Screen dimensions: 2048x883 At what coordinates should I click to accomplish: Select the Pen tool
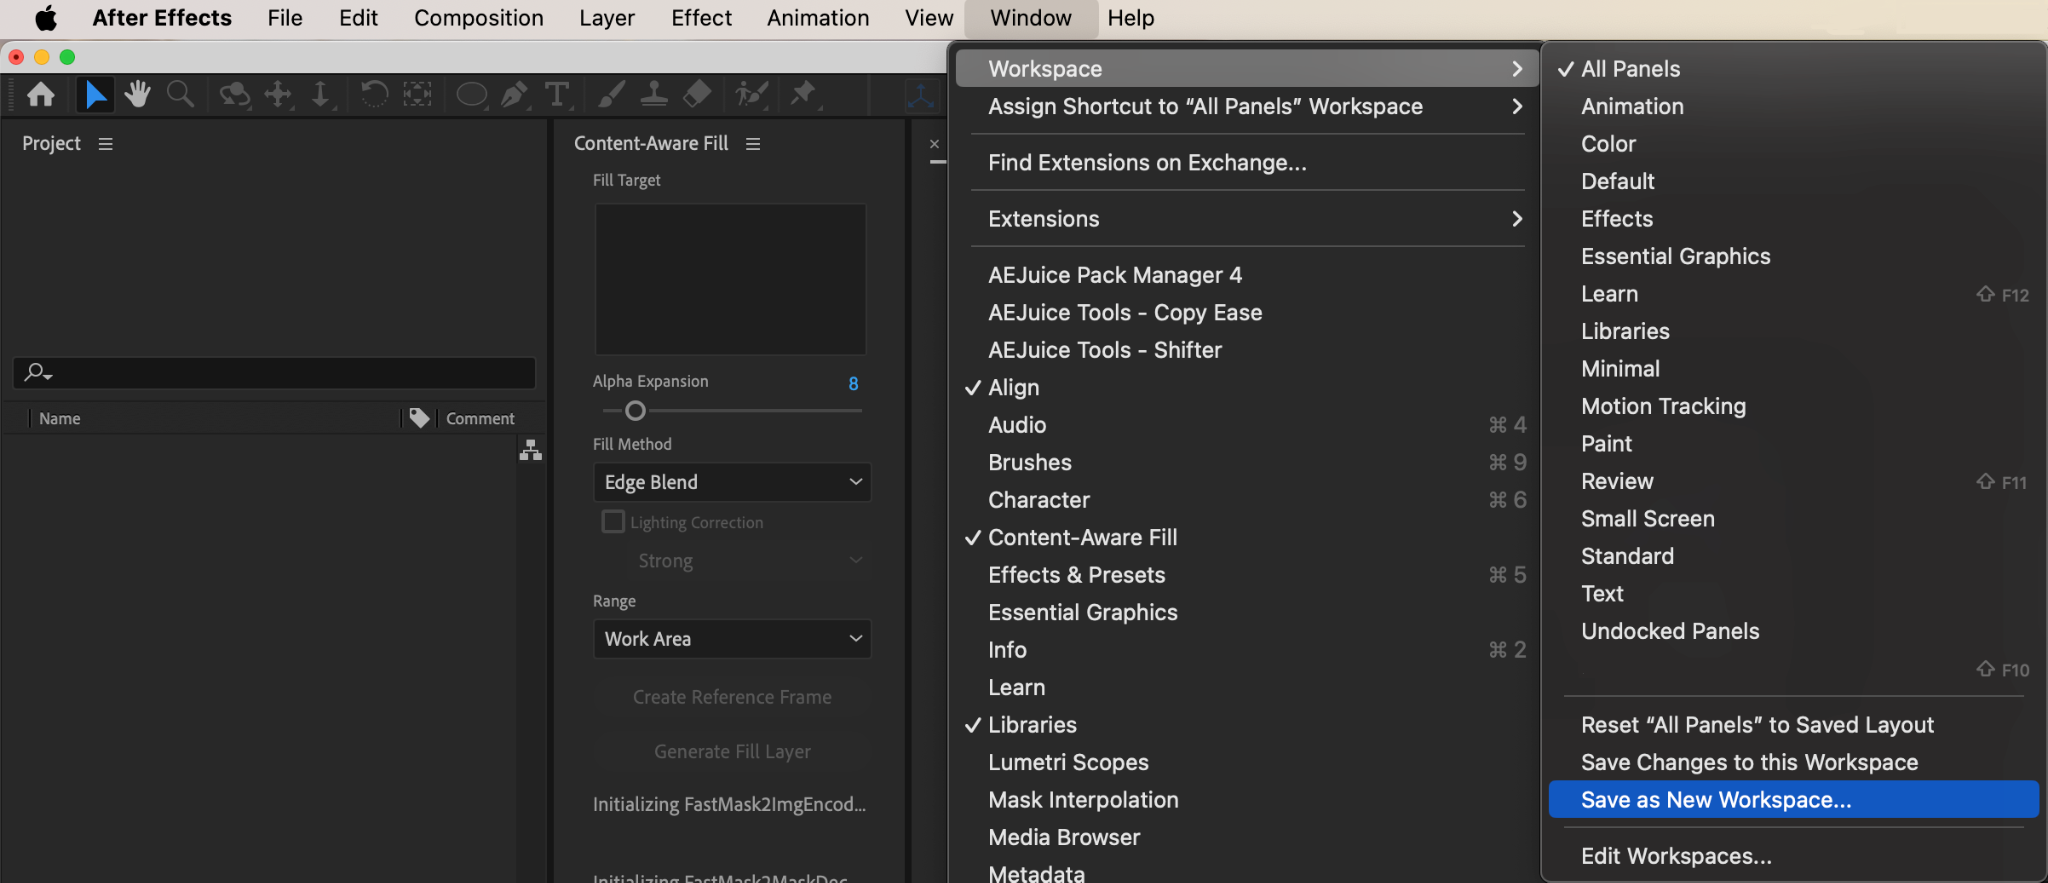pyautogui.click(x=514, y=95)
